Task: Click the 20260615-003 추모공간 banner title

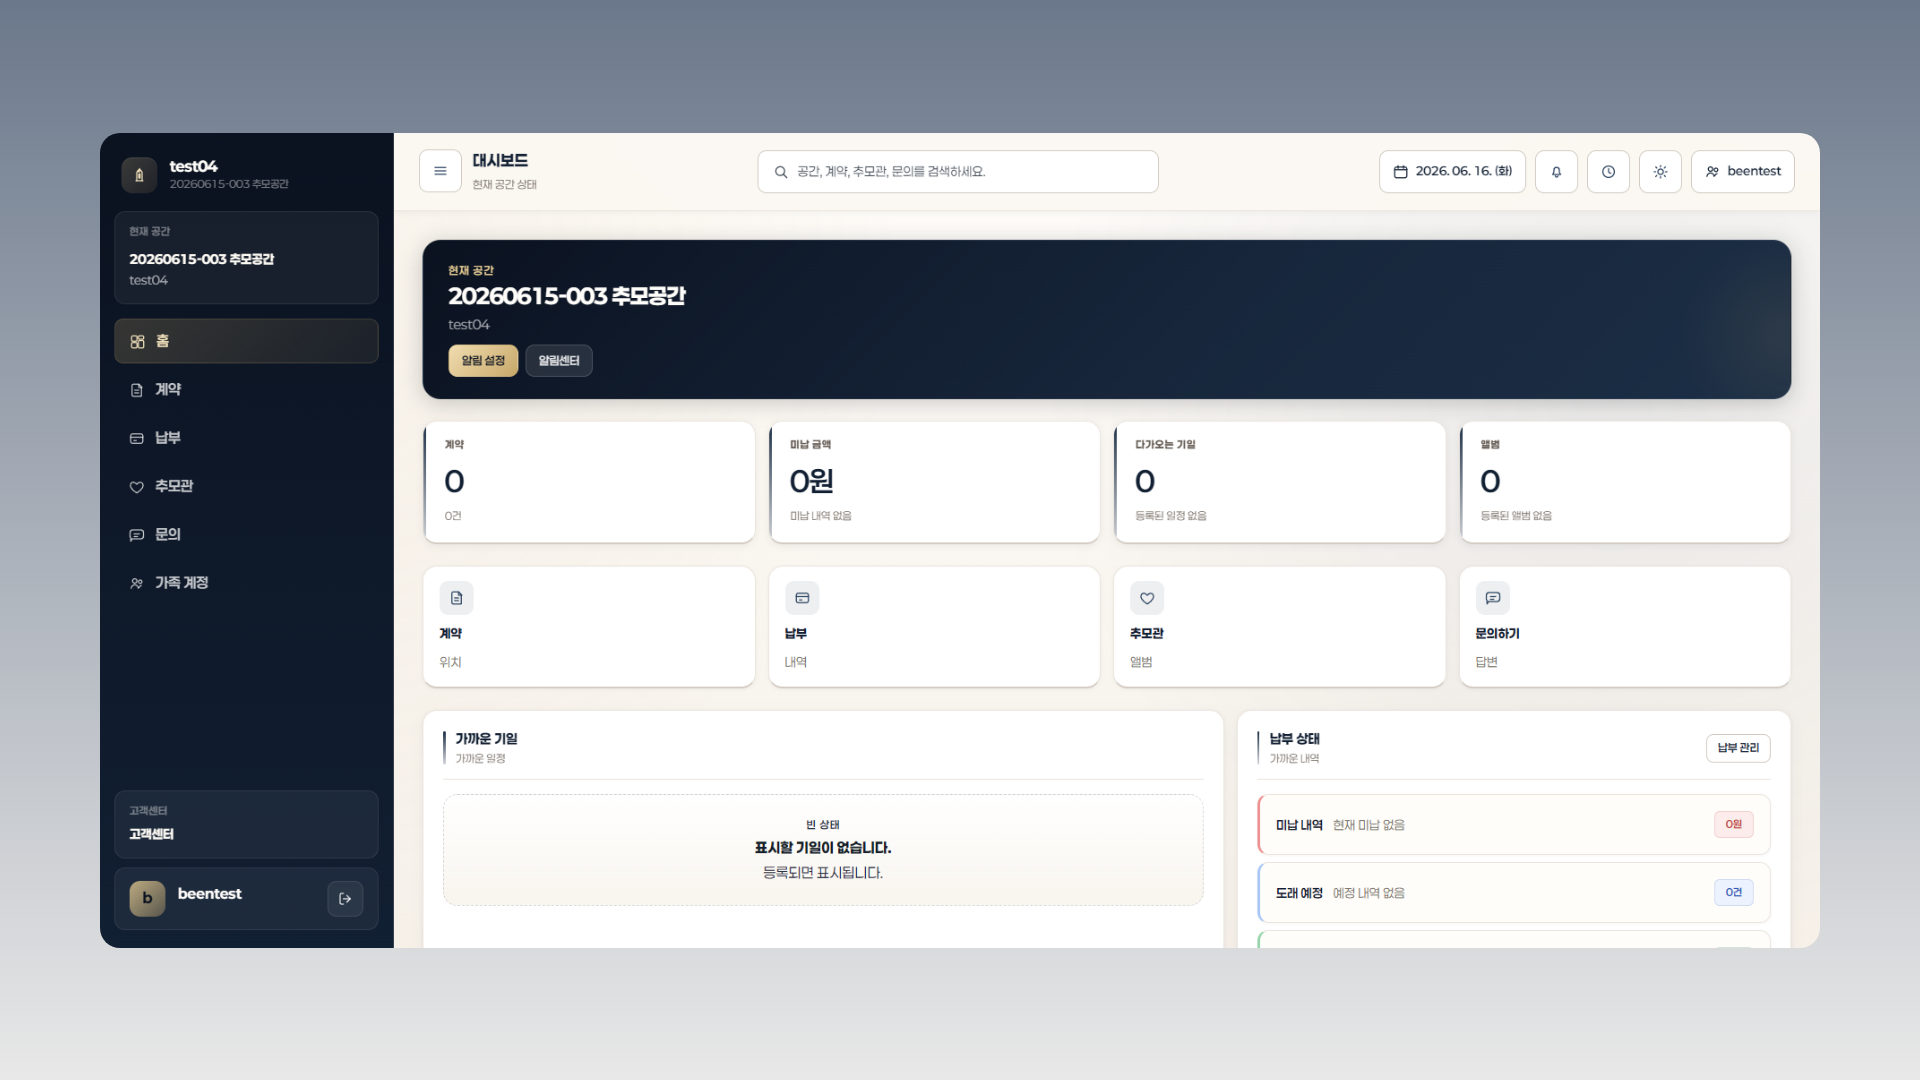Action: [566, 296]
